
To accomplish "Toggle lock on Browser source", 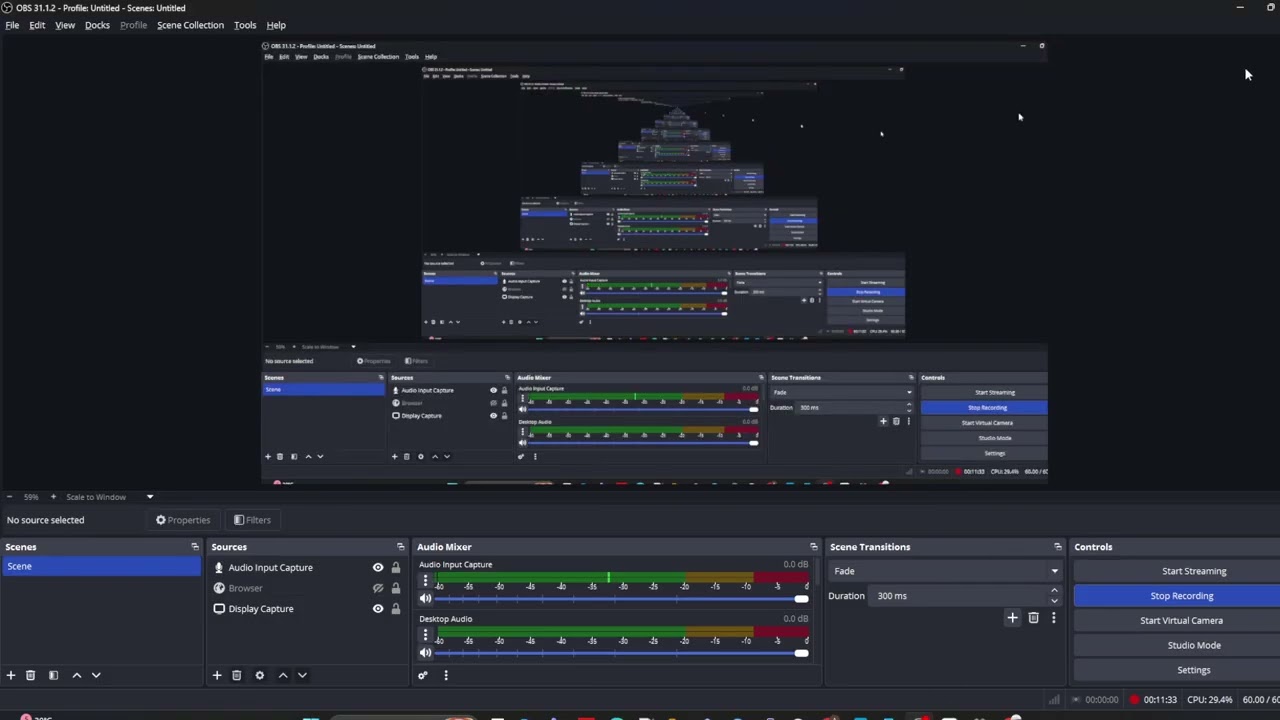I will [x=396, y=588].
